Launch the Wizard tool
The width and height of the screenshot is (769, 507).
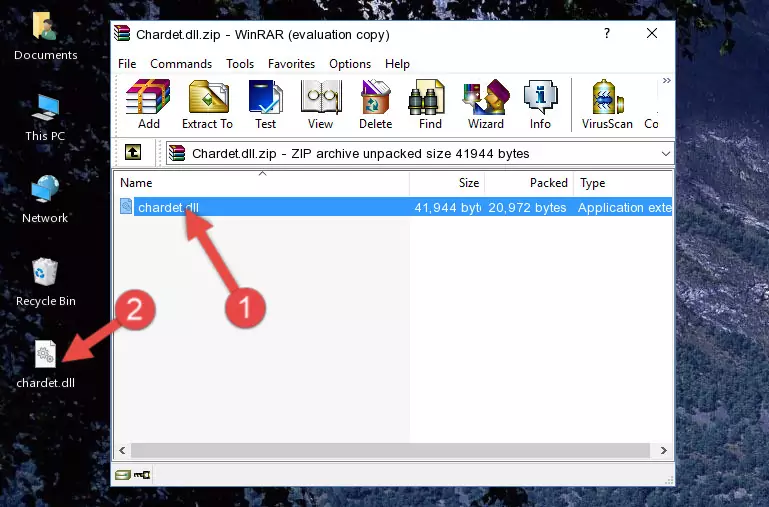tap(486, 104)
